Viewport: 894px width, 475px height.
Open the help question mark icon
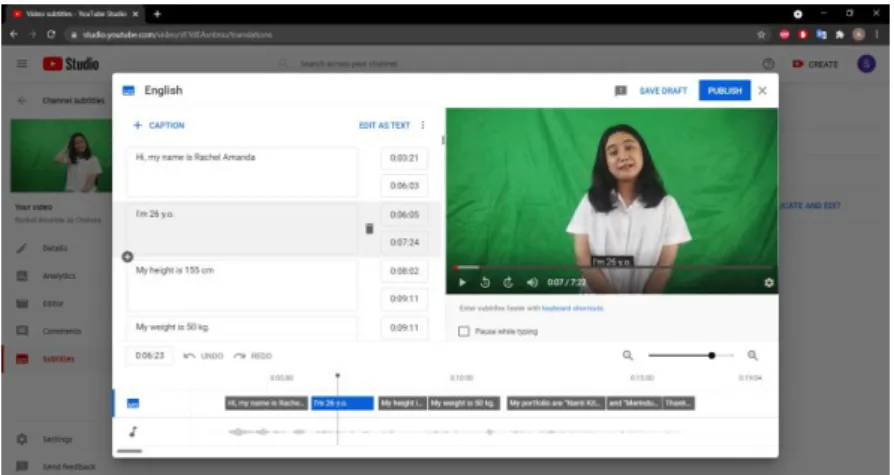point(769,64)
